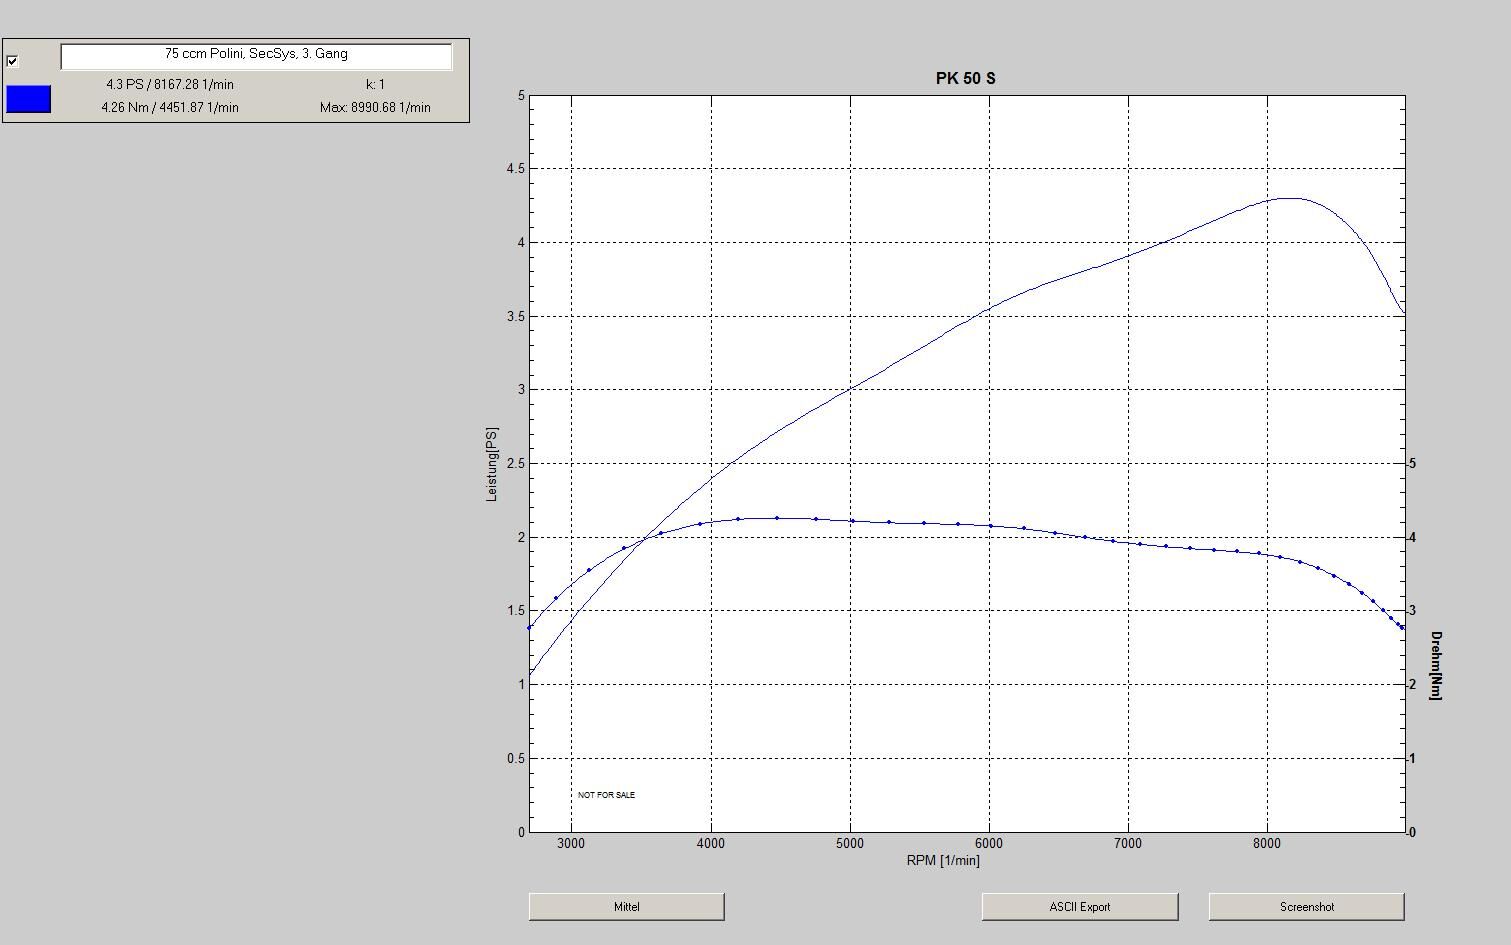
Task: Click the 'Drehm[Nm]' right axis label
Action: (1436, 665)
